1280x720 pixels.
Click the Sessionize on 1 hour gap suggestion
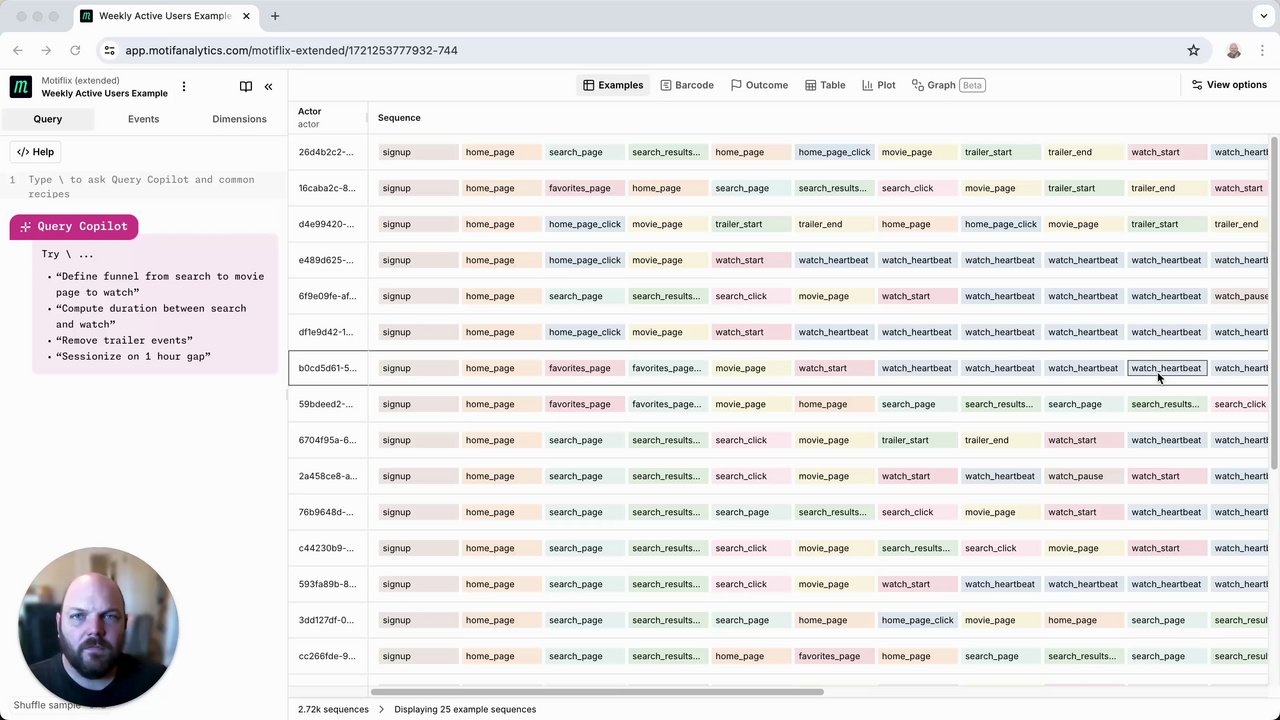(x=133, y=356)
